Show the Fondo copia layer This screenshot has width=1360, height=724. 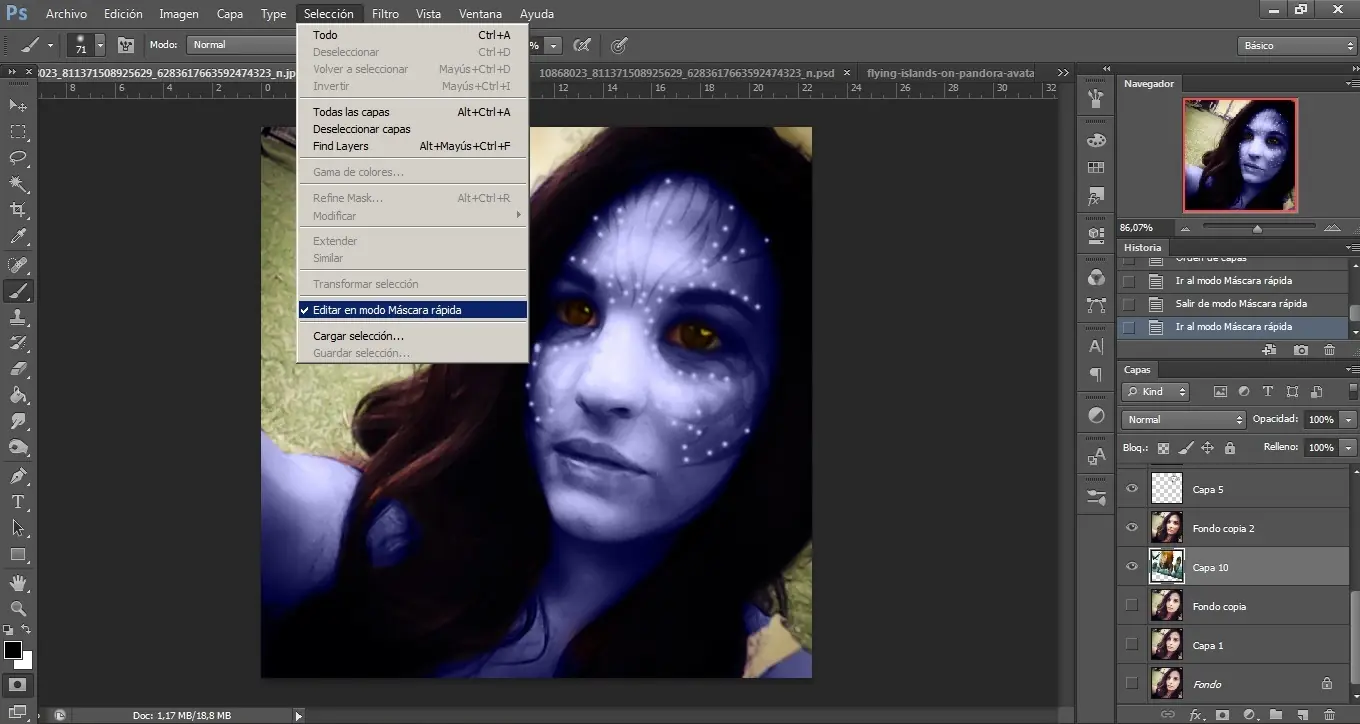tap(1132, 605)
